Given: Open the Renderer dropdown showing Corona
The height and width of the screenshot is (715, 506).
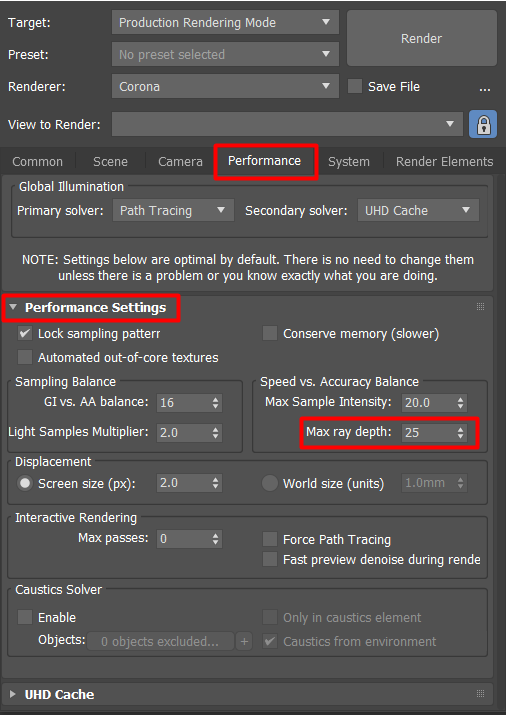Looking at the screenshot, I should (x=225, y=86).
